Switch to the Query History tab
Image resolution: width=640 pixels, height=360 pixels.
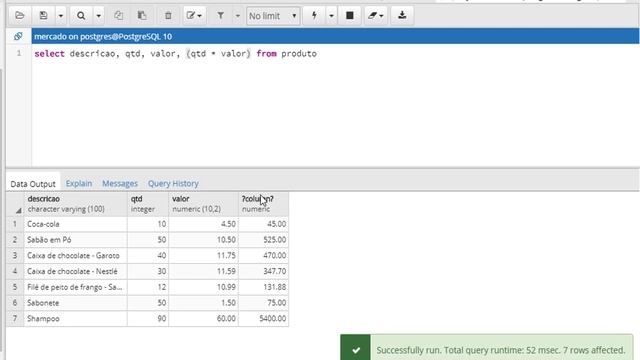tap(173, 183)
